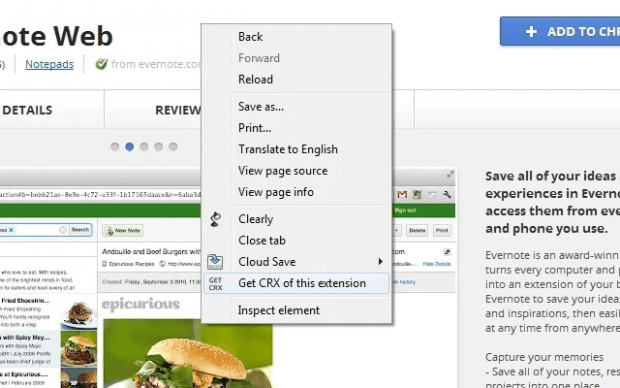Click the expand screenshot icon
Viewport: 620px width, 388px height.
coord(450,174)
